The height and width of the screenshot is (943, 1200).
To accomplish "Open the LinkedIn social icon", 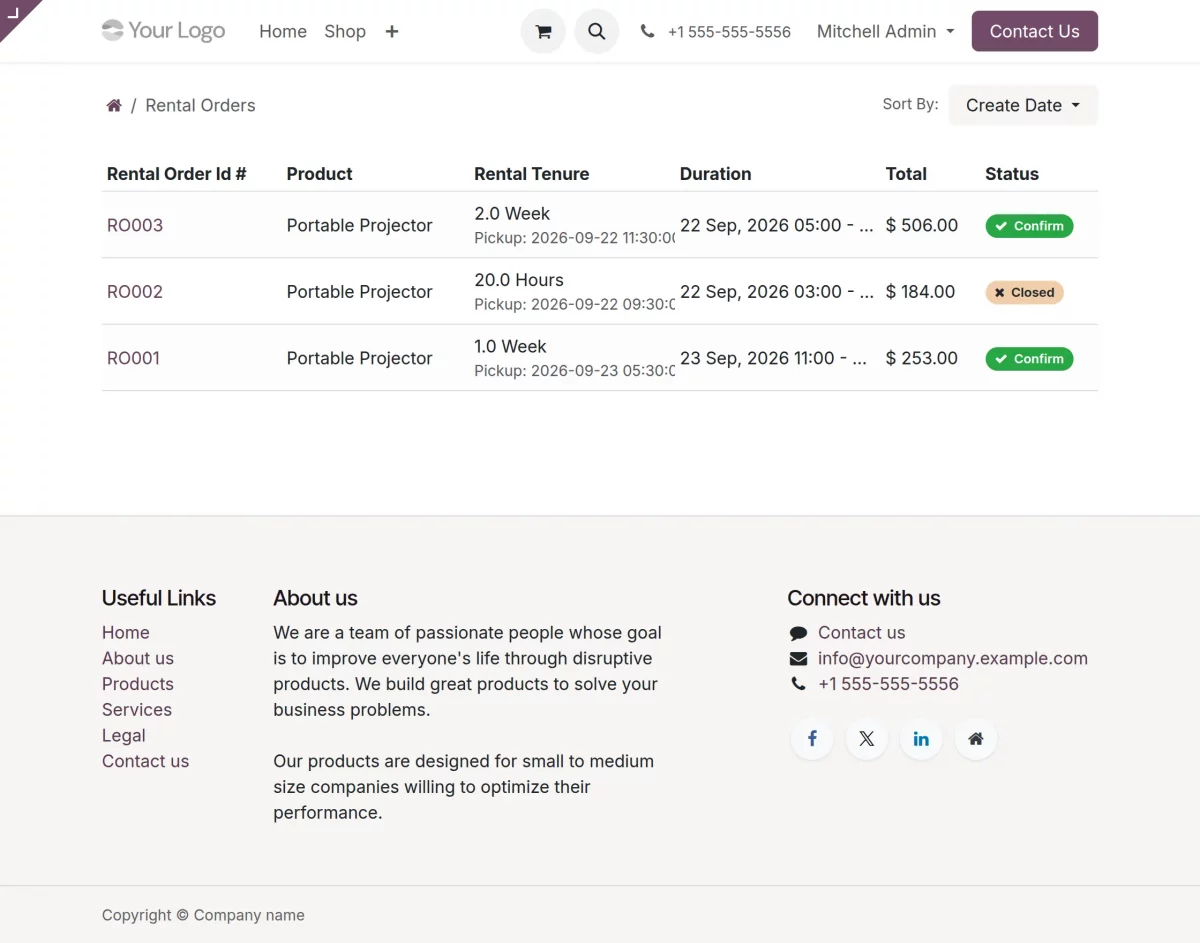I will click(921, 739).
